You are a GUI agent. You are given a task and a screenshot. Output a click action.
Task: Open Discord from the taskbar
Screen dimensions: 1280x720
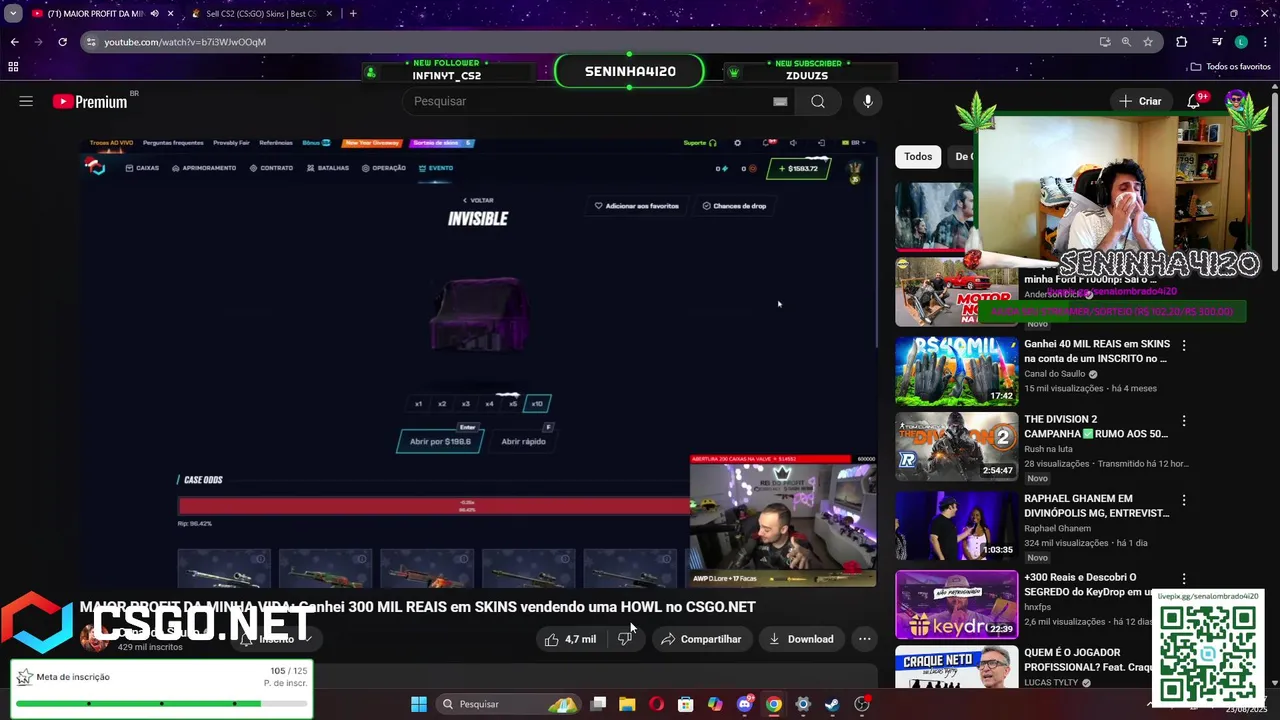pos(744,704)
